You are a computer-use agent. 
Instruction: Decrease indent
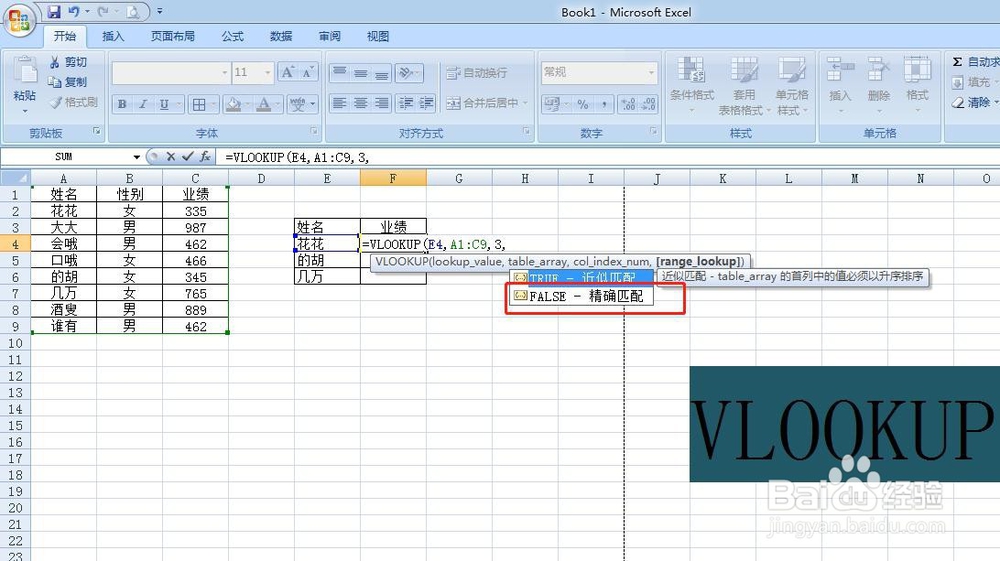406,103
